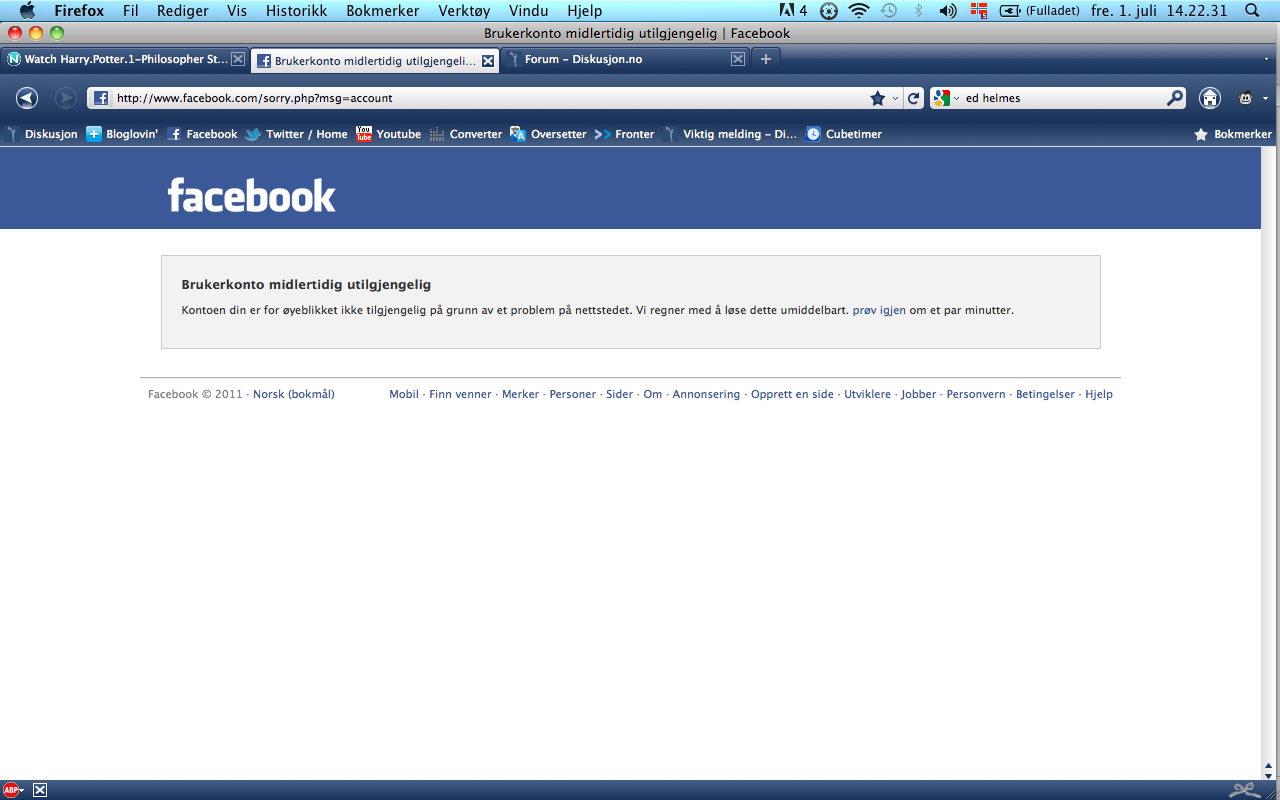Open URL bar history dropdown arrow

tap(895, 99)
